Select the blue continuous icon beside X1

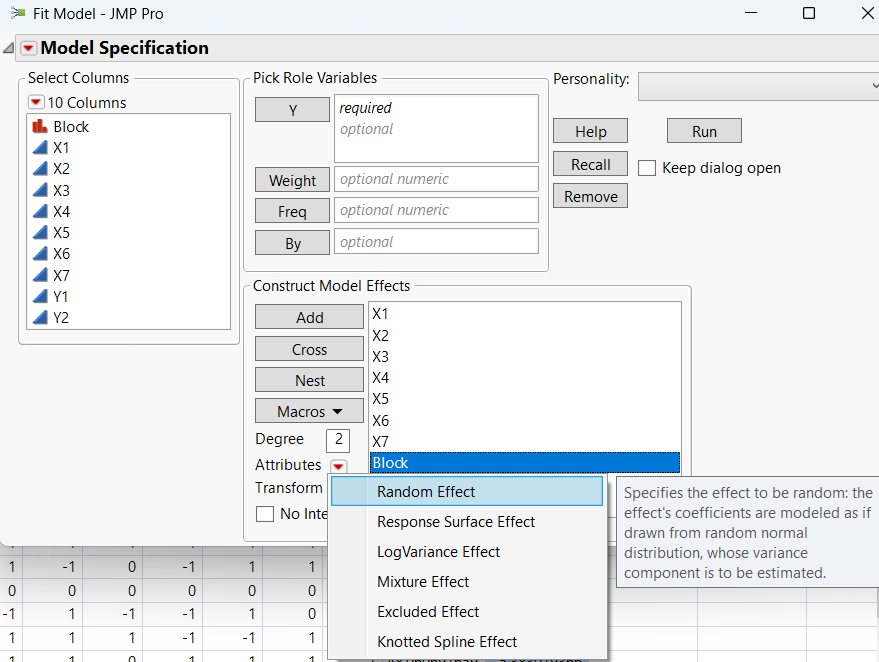[x=40, y=147]
